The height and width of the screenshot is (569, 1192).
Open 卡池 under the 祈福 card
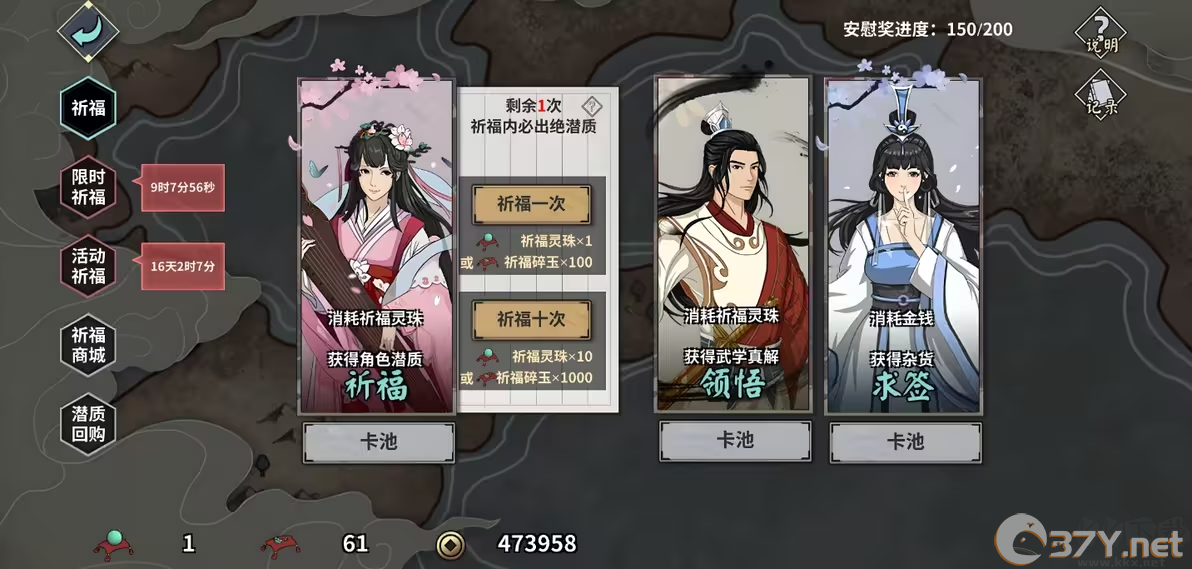pos(379,442)
